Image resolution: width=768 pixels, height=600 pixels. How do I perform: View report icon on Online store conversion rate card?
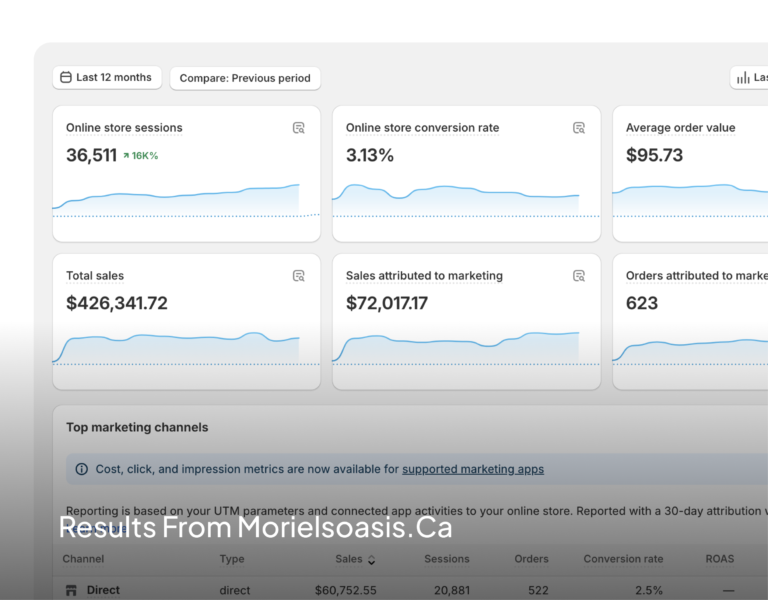(579, 128)
